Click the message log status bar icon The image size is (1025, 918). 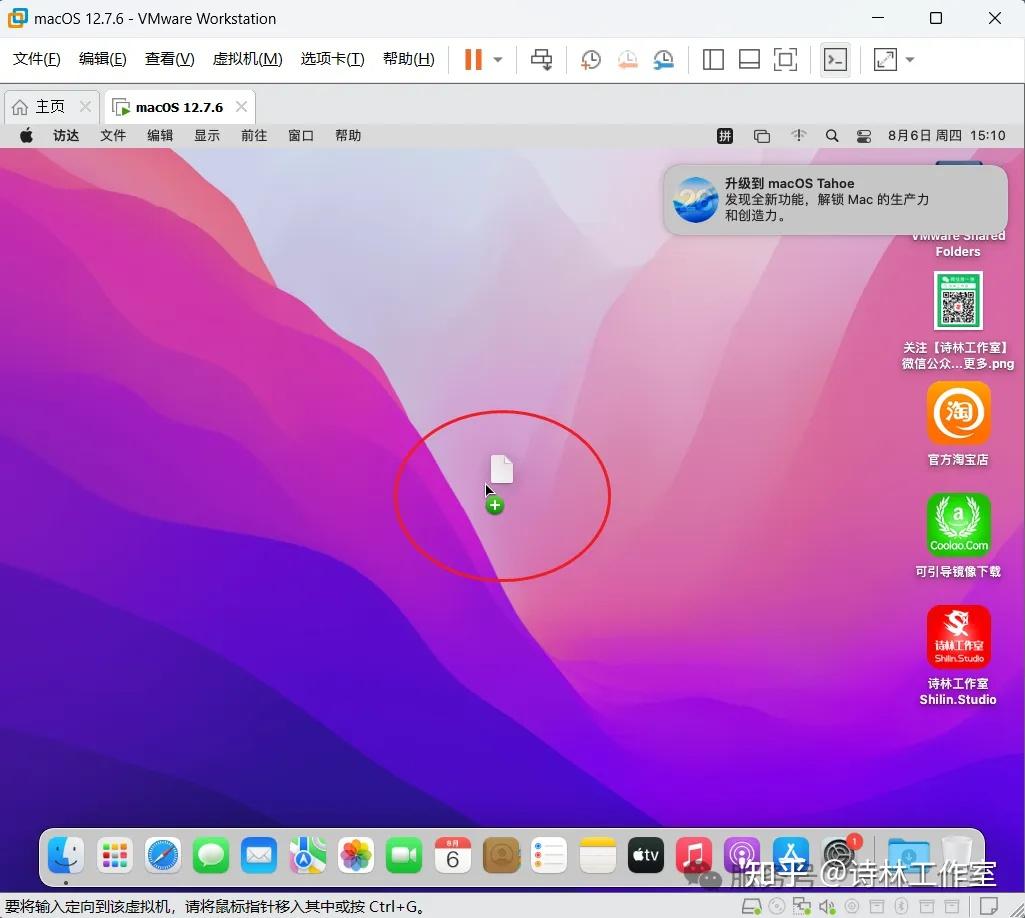988,906
